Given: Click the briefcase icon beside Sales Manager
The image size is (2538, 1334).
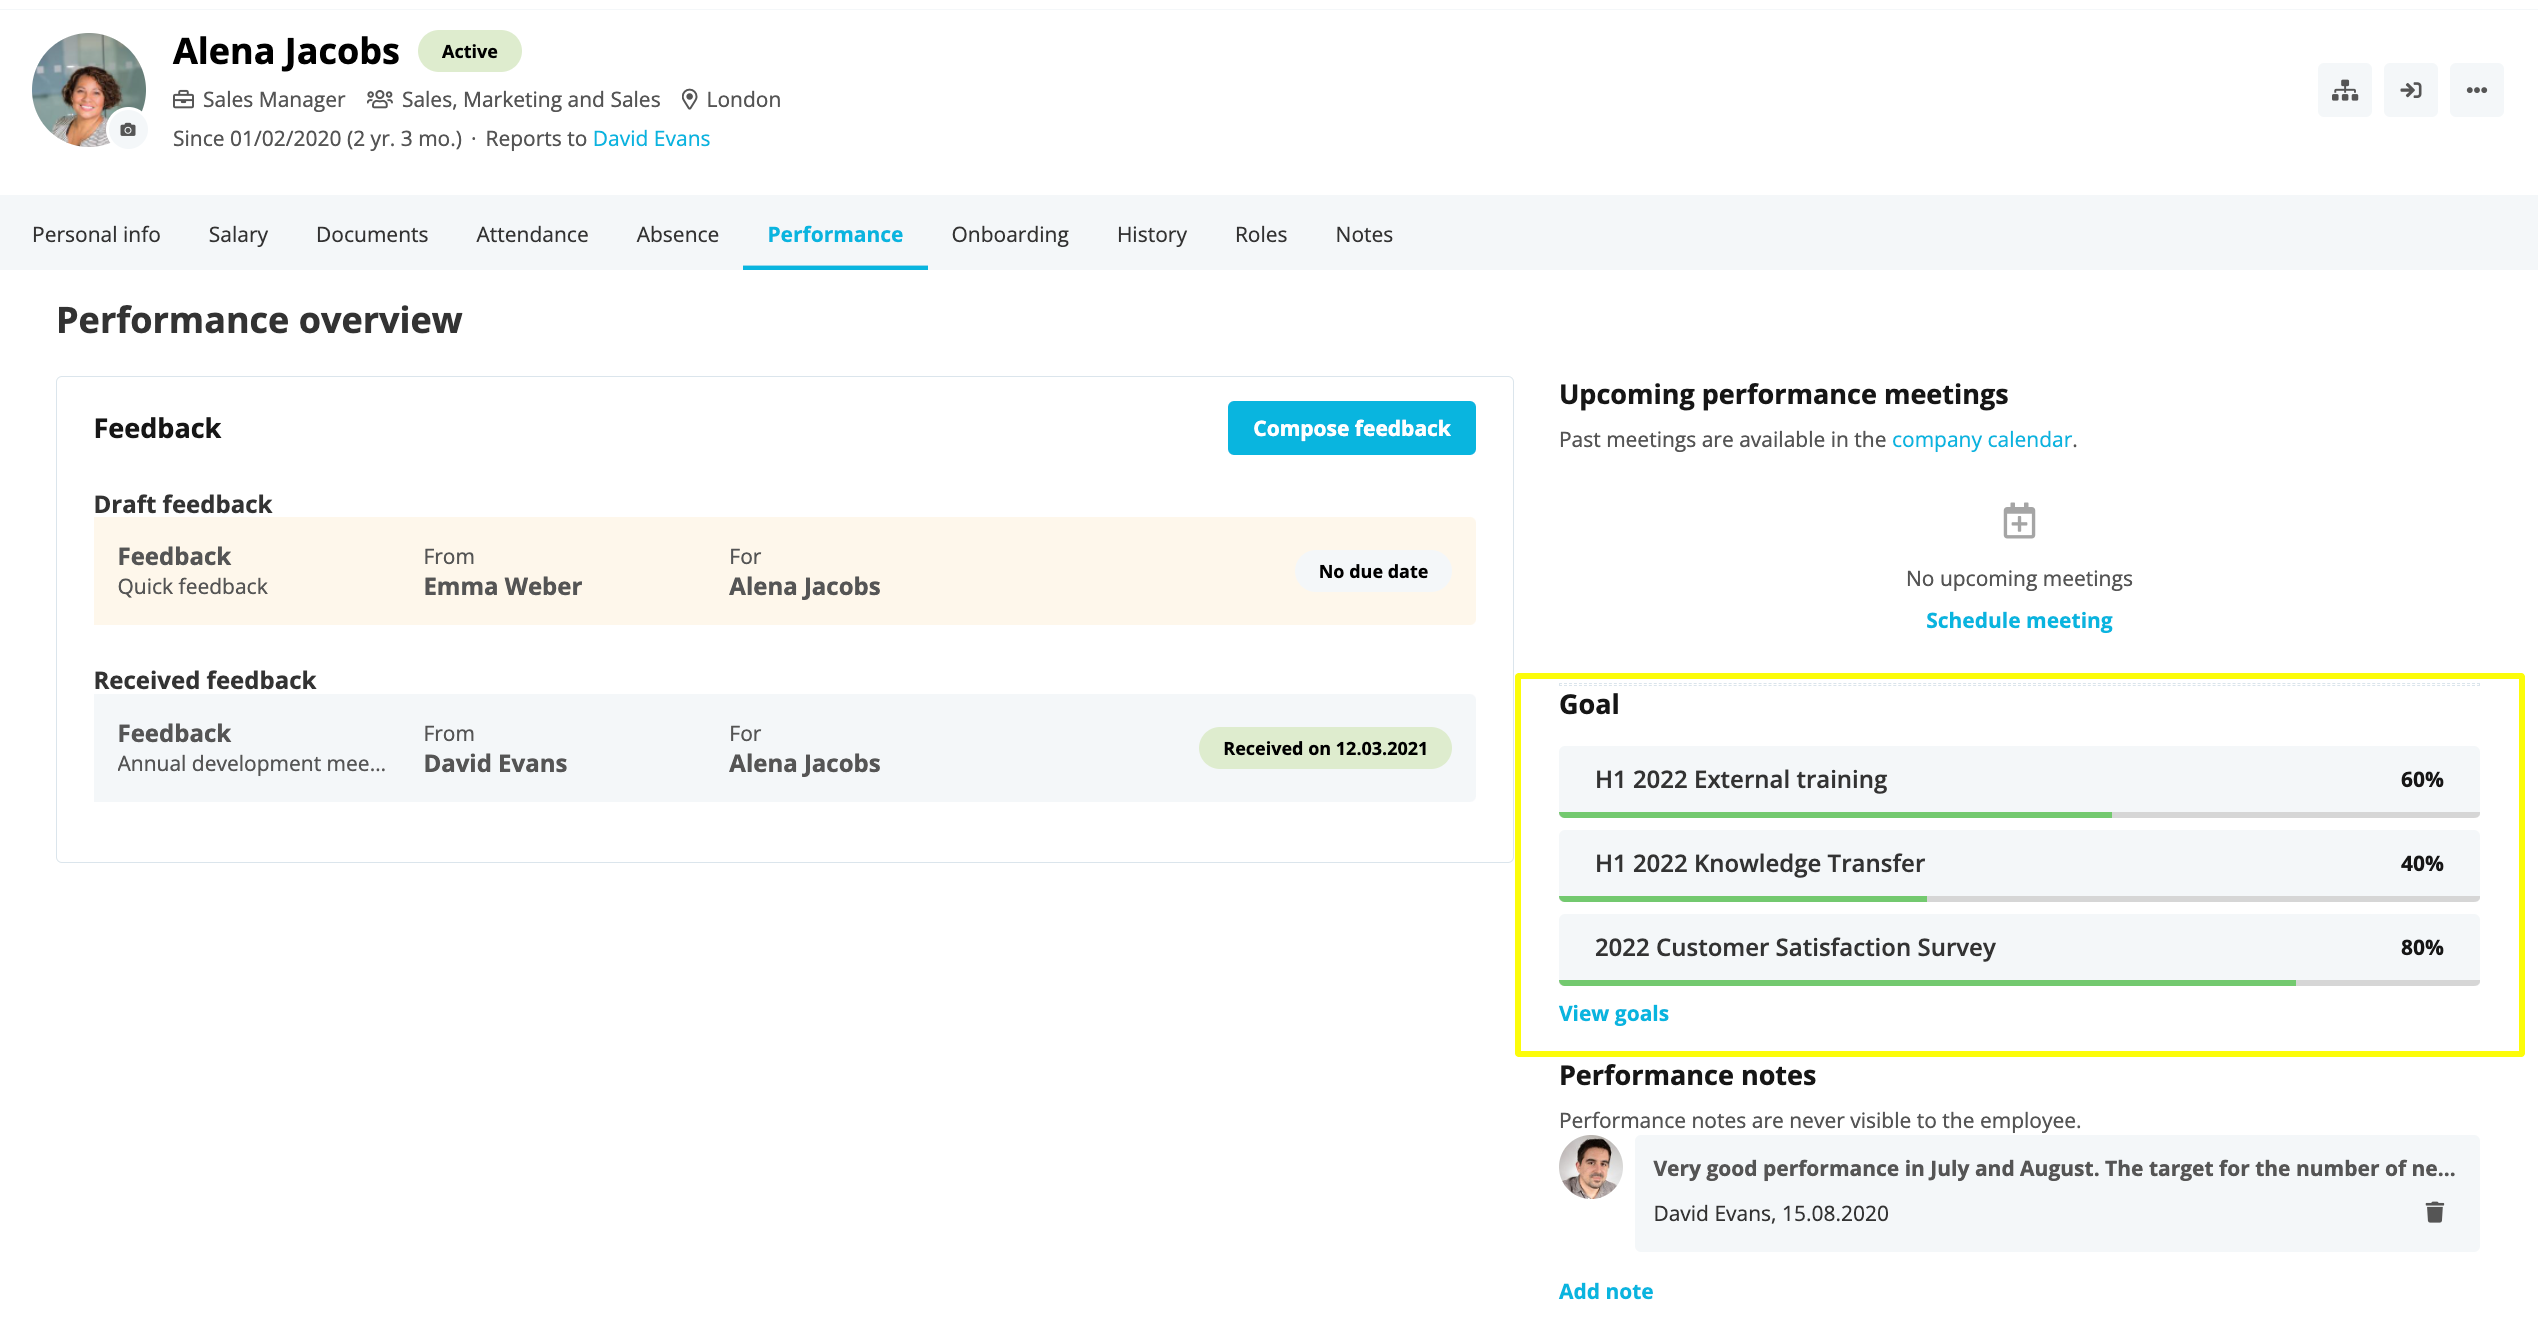Looking at the screenshot, I should pyautogui.click(x=183, y=99).
